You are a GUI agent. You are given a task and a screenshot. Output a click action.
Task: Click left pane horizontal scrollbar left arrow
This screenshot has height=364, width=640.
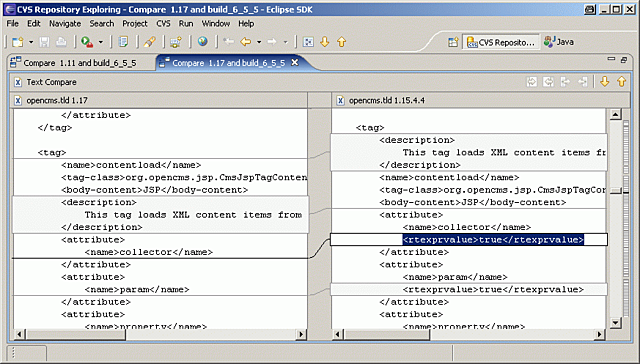coord(19,335)
